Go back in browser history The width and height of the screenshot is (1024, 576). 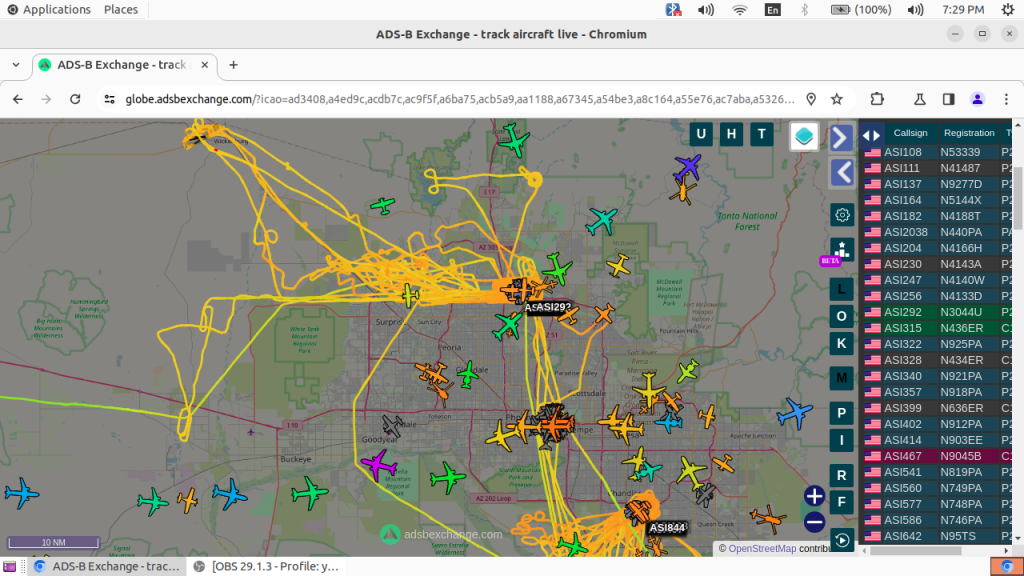point(18,99)
